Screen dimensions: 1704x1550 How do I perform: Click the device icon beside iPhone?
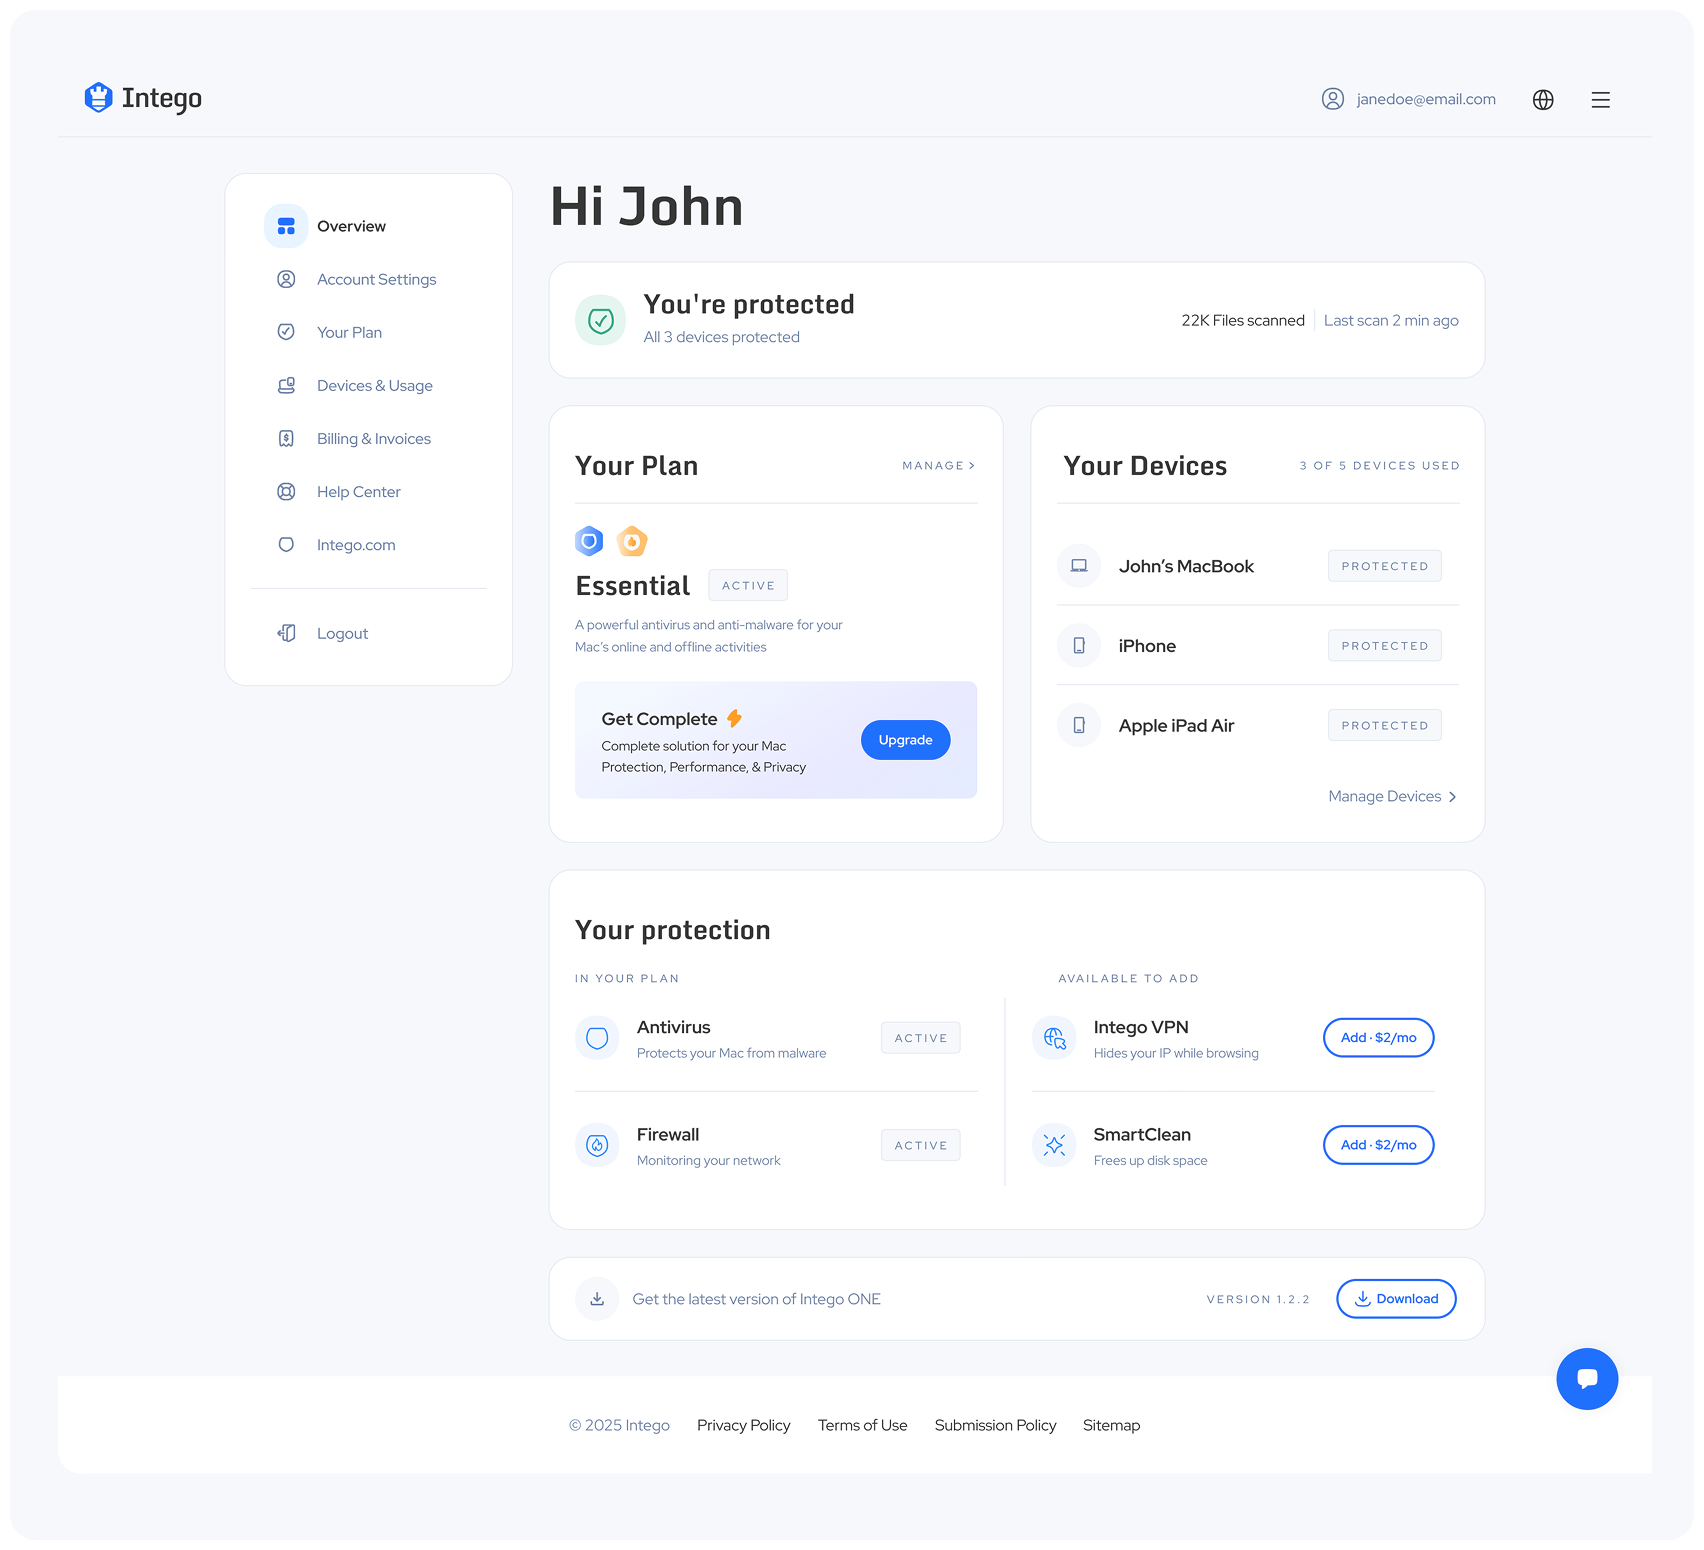[x=1079, y=646]
